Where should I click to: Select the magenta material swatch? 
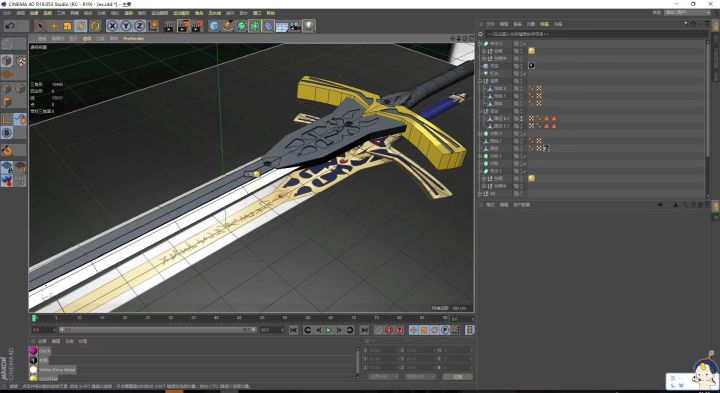pos(33,351)
